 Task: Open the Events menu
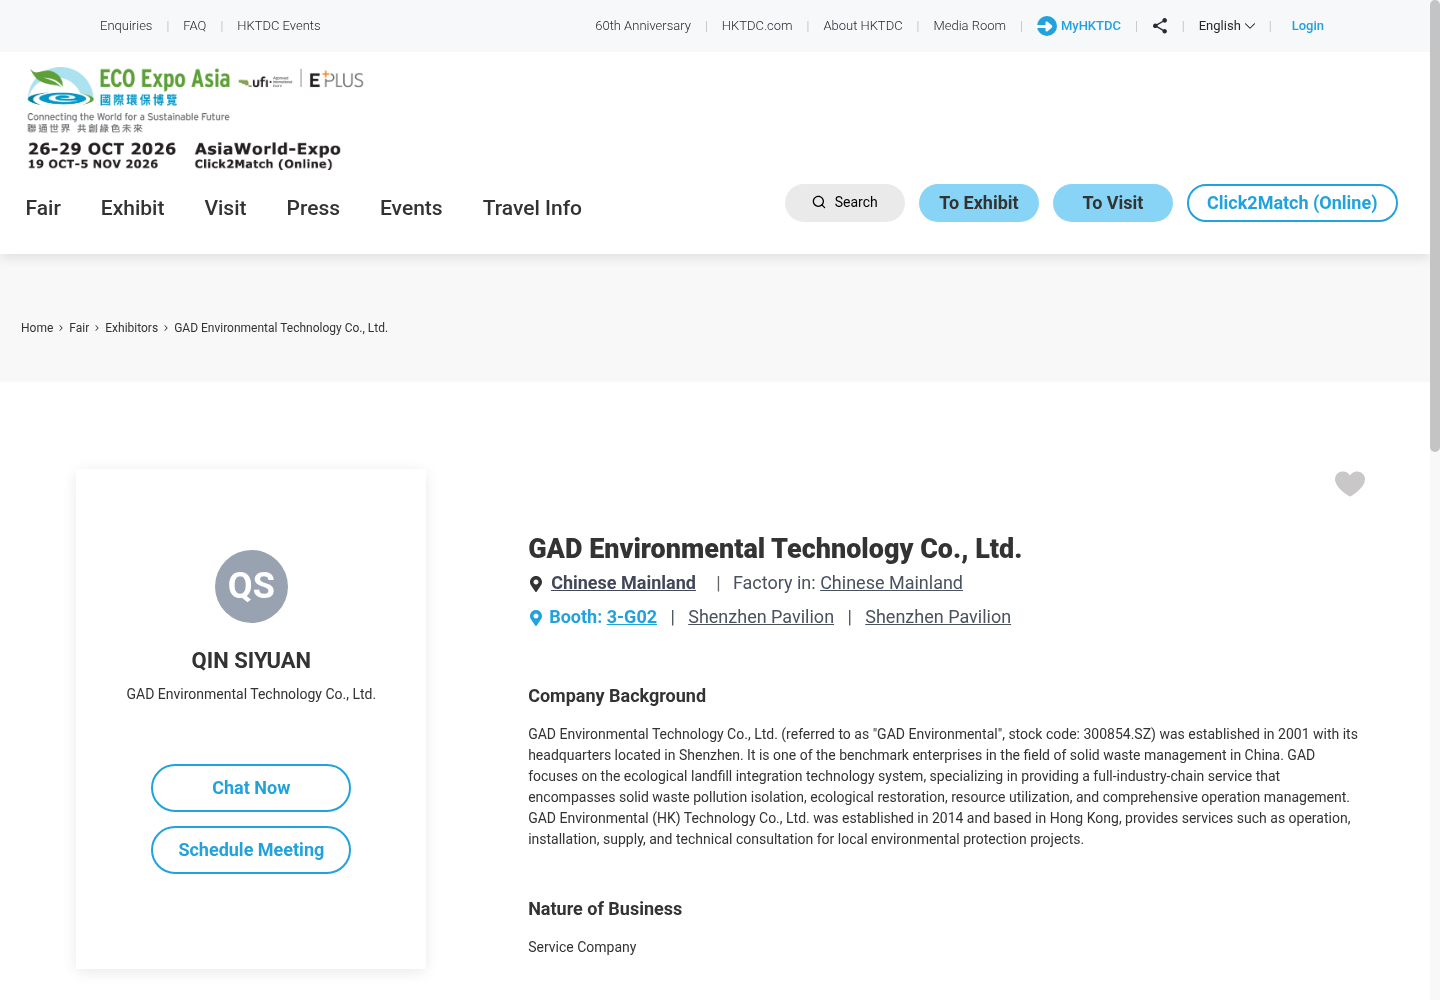[x=411, y=208]
